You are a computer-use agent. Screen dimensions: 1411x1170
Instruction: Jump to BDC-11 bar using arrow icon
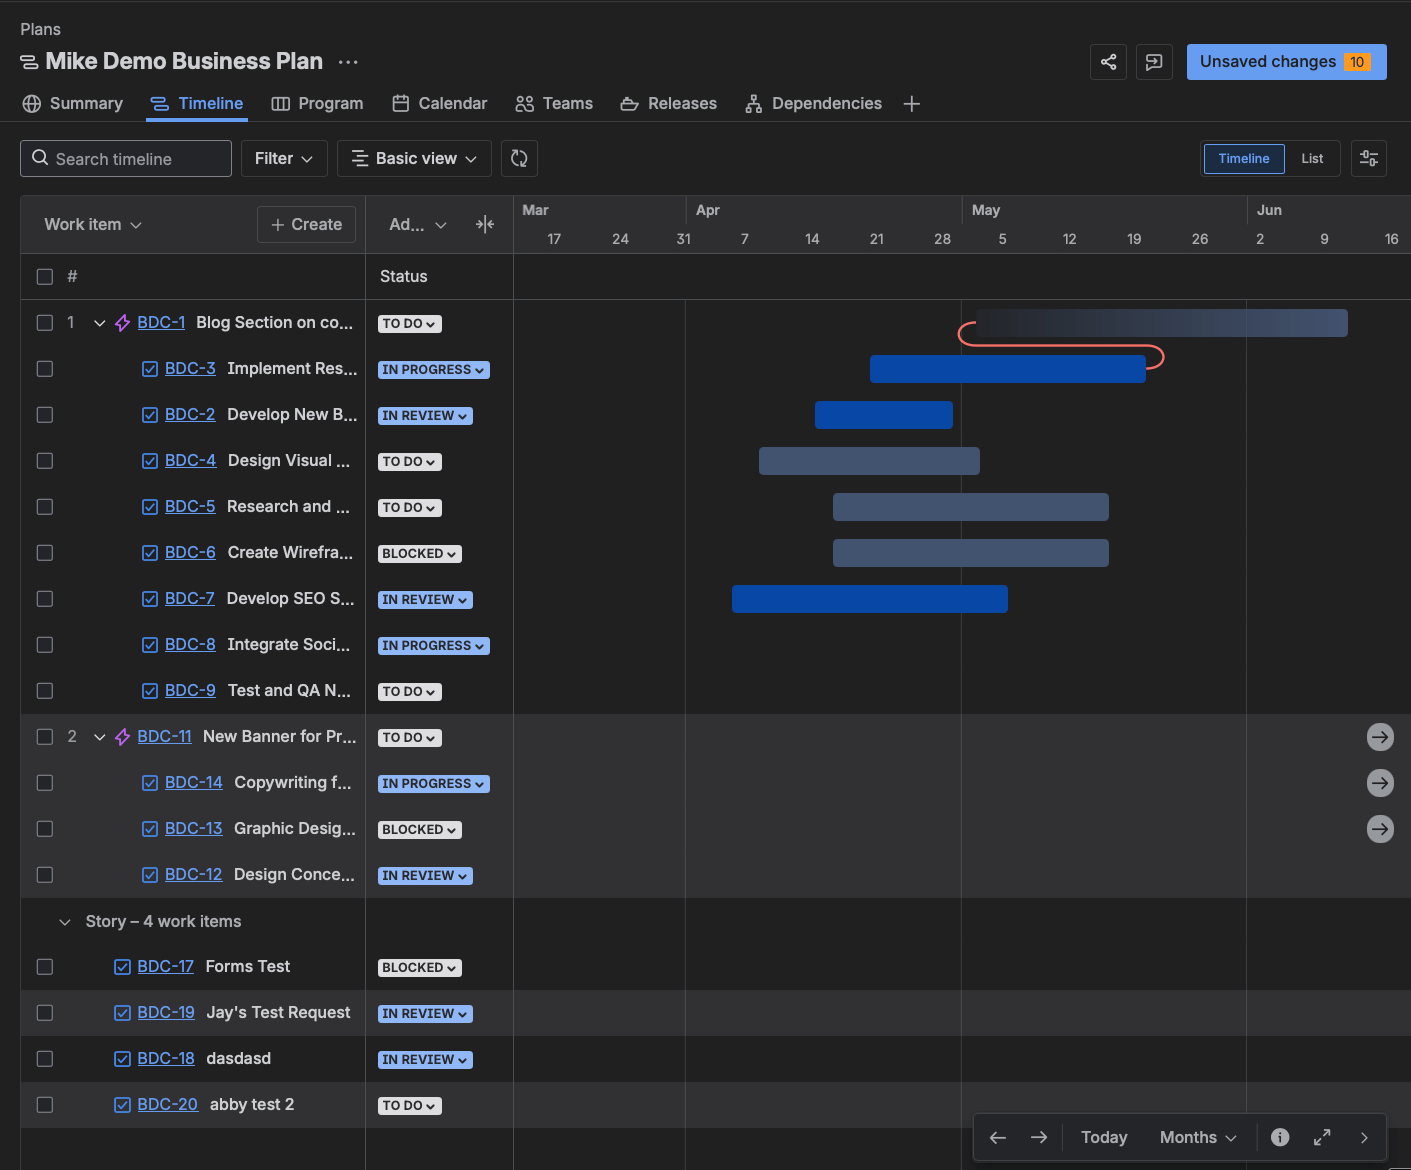[x=1380, y=737]
